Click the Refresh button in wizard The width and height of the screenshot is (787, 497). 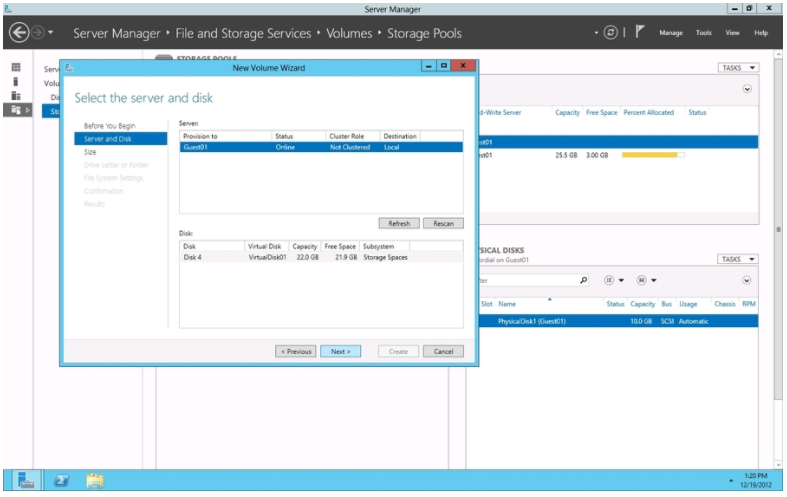click(x=399, y=223)
